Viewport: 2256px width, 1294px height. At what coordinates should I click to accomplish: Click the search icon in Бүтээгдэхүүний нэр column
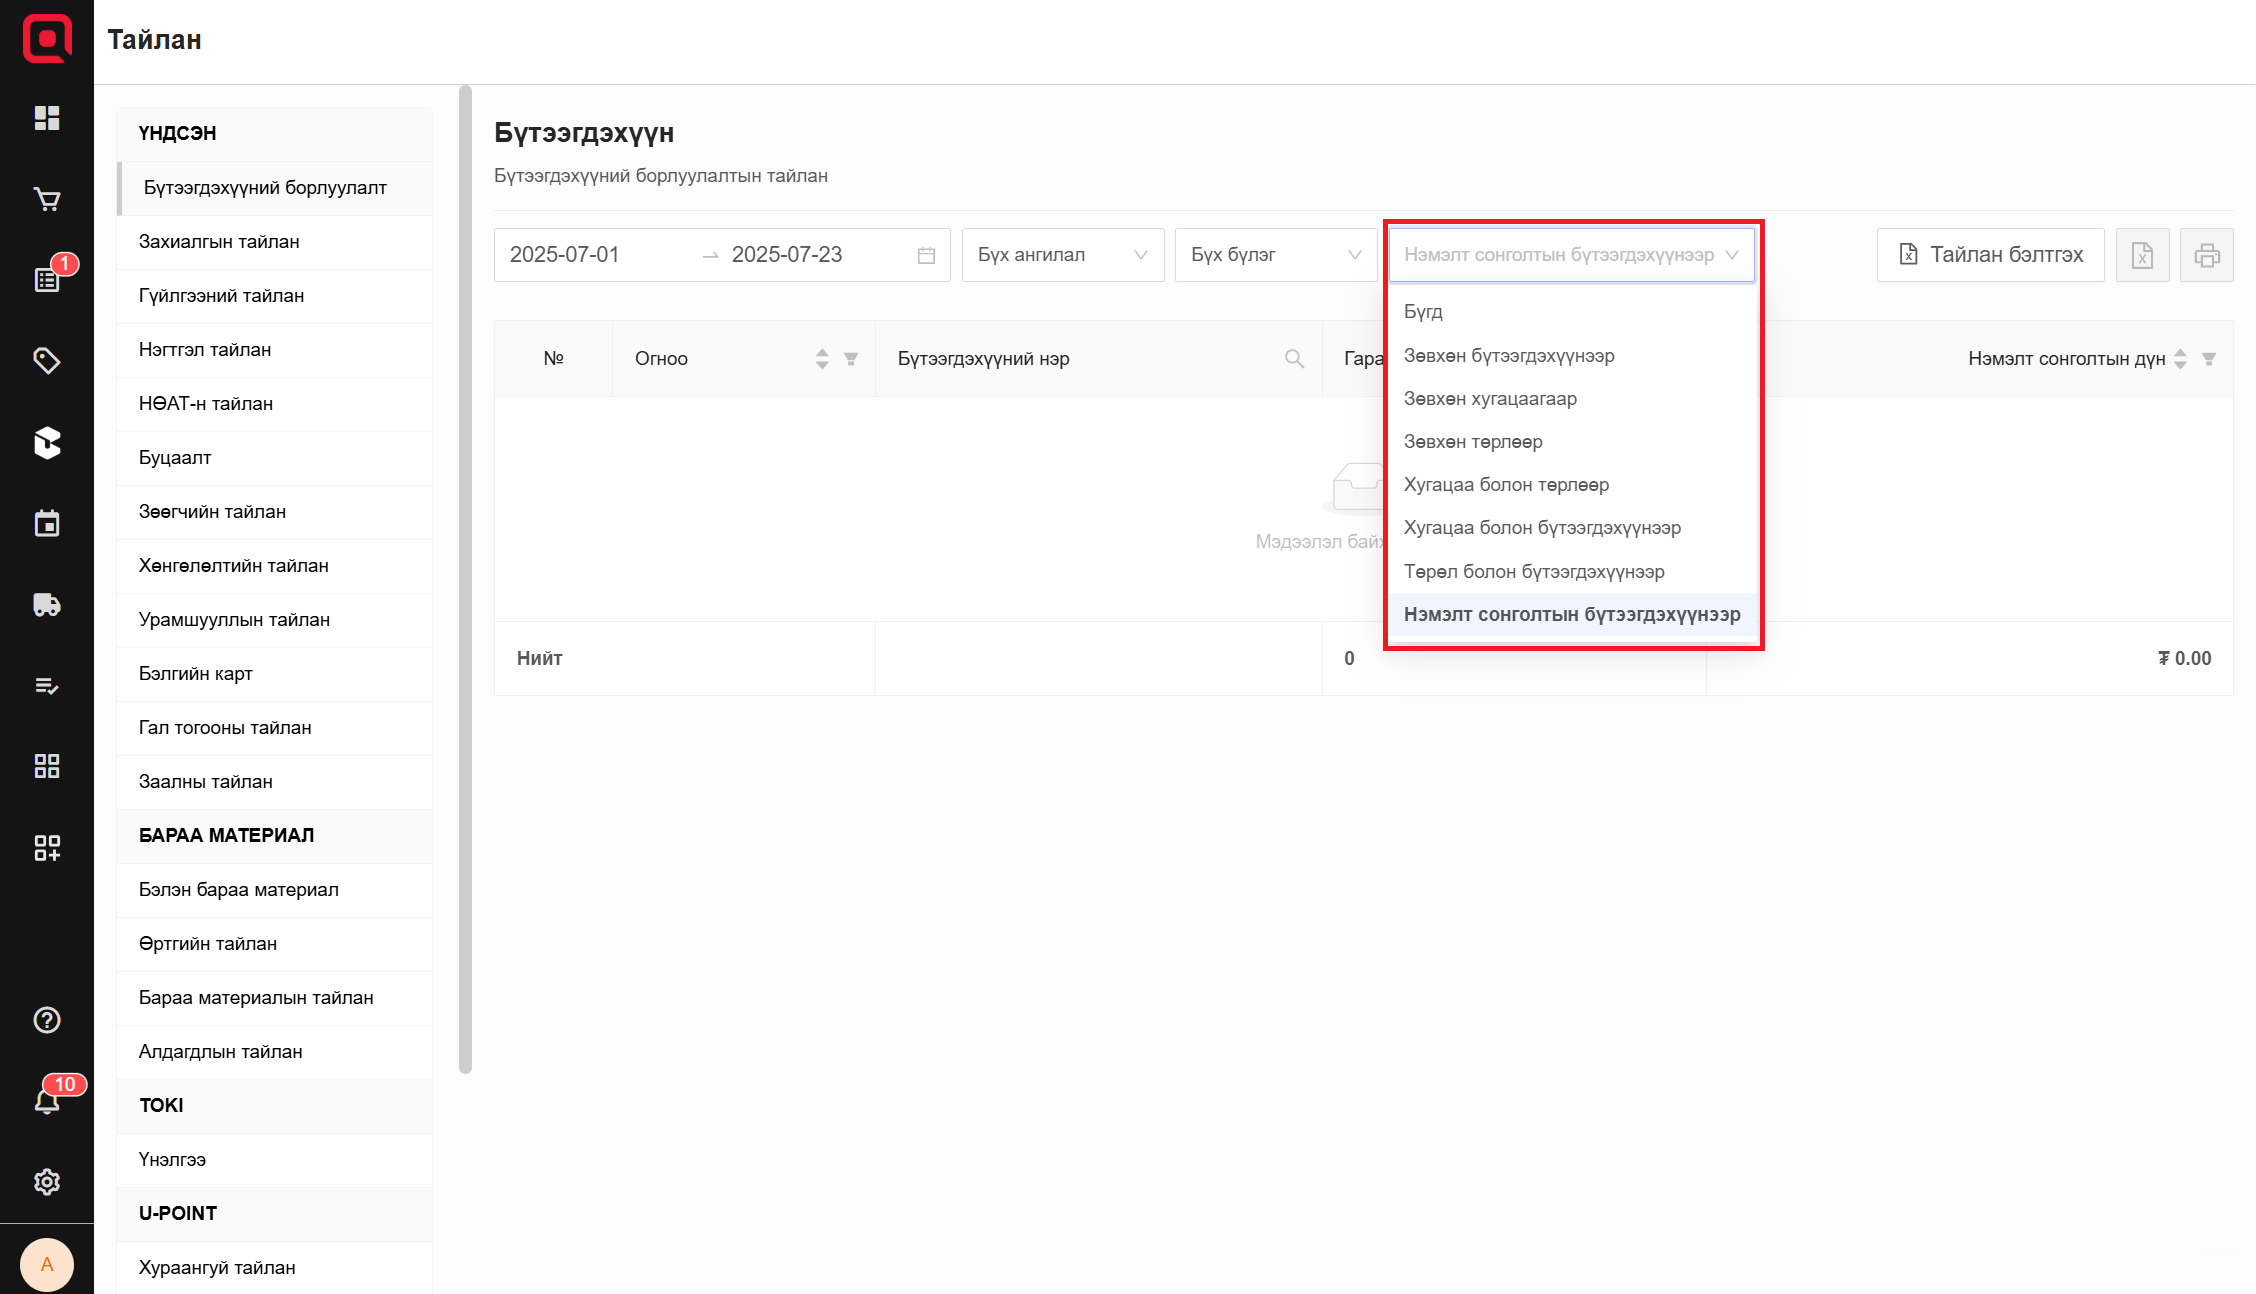tap(1294, 359)
